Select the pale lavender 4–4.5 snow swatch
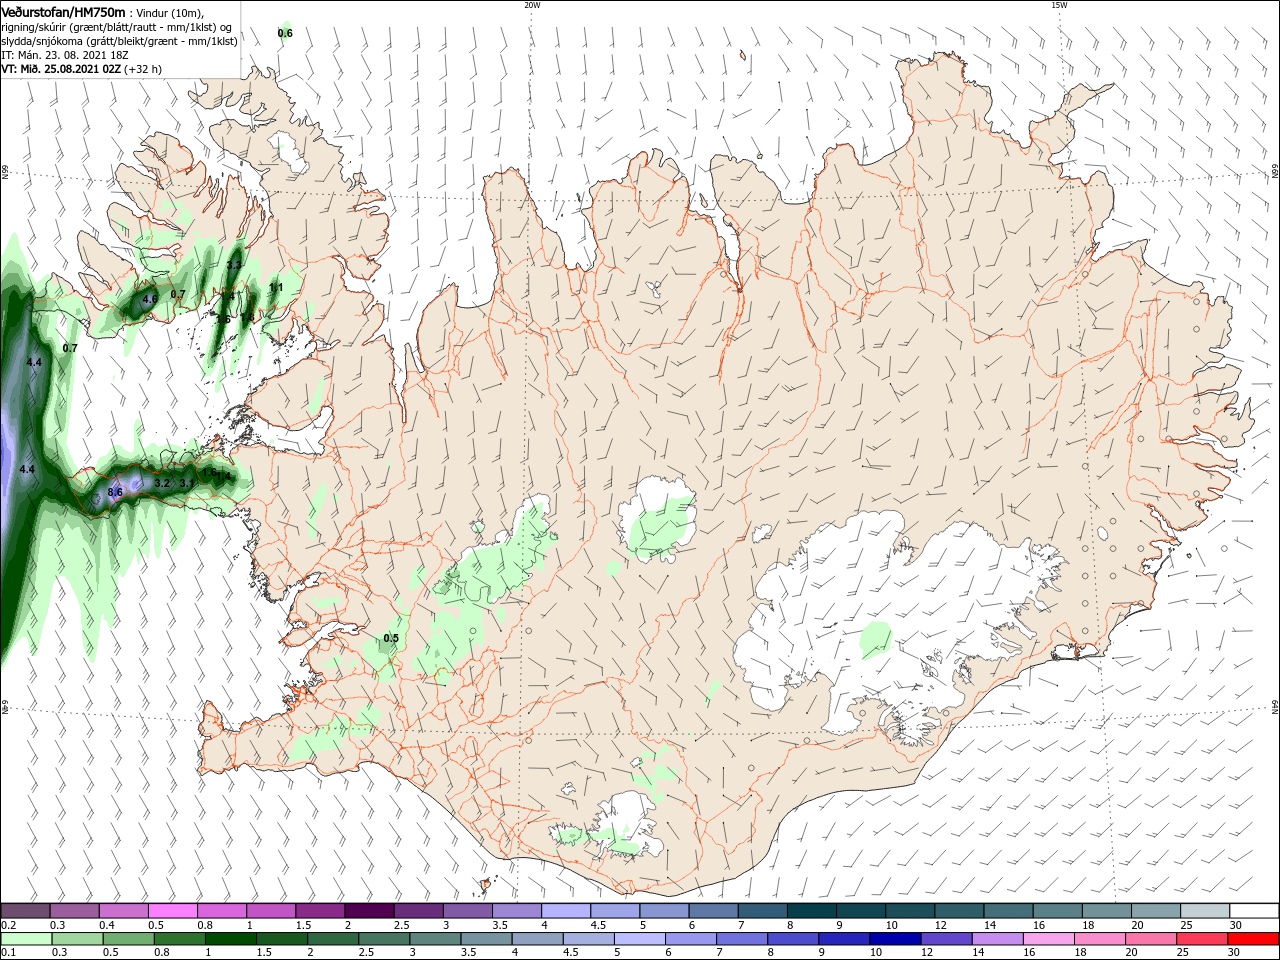Image resolution: width=1280 pixels, height=960 pixels. [566, 911]
